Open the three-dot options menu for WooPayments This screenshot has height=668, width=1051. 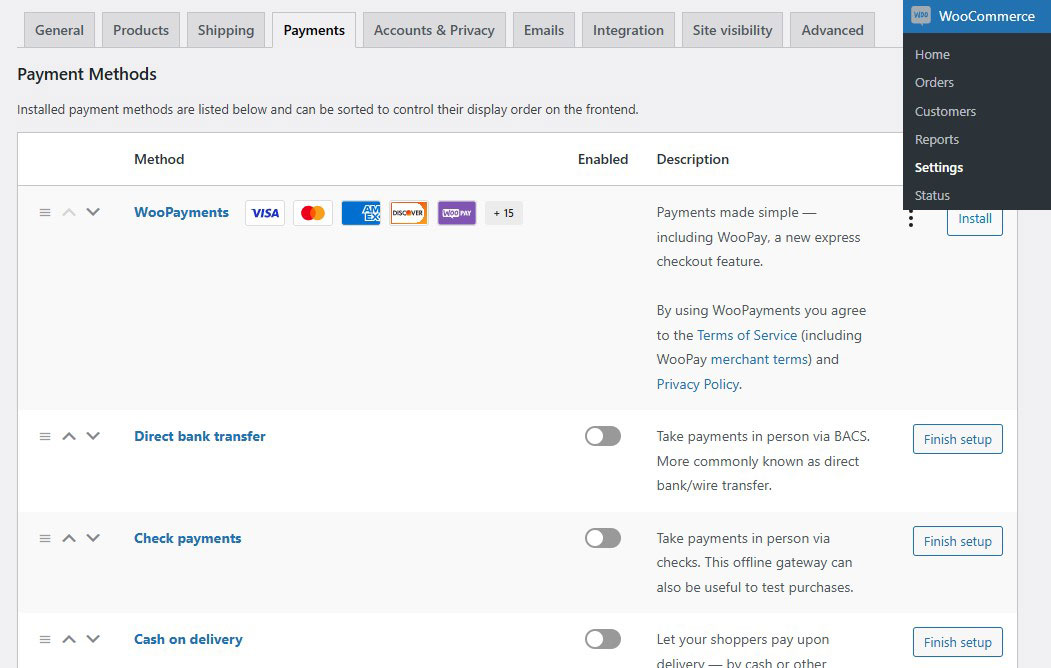(910, 219)
